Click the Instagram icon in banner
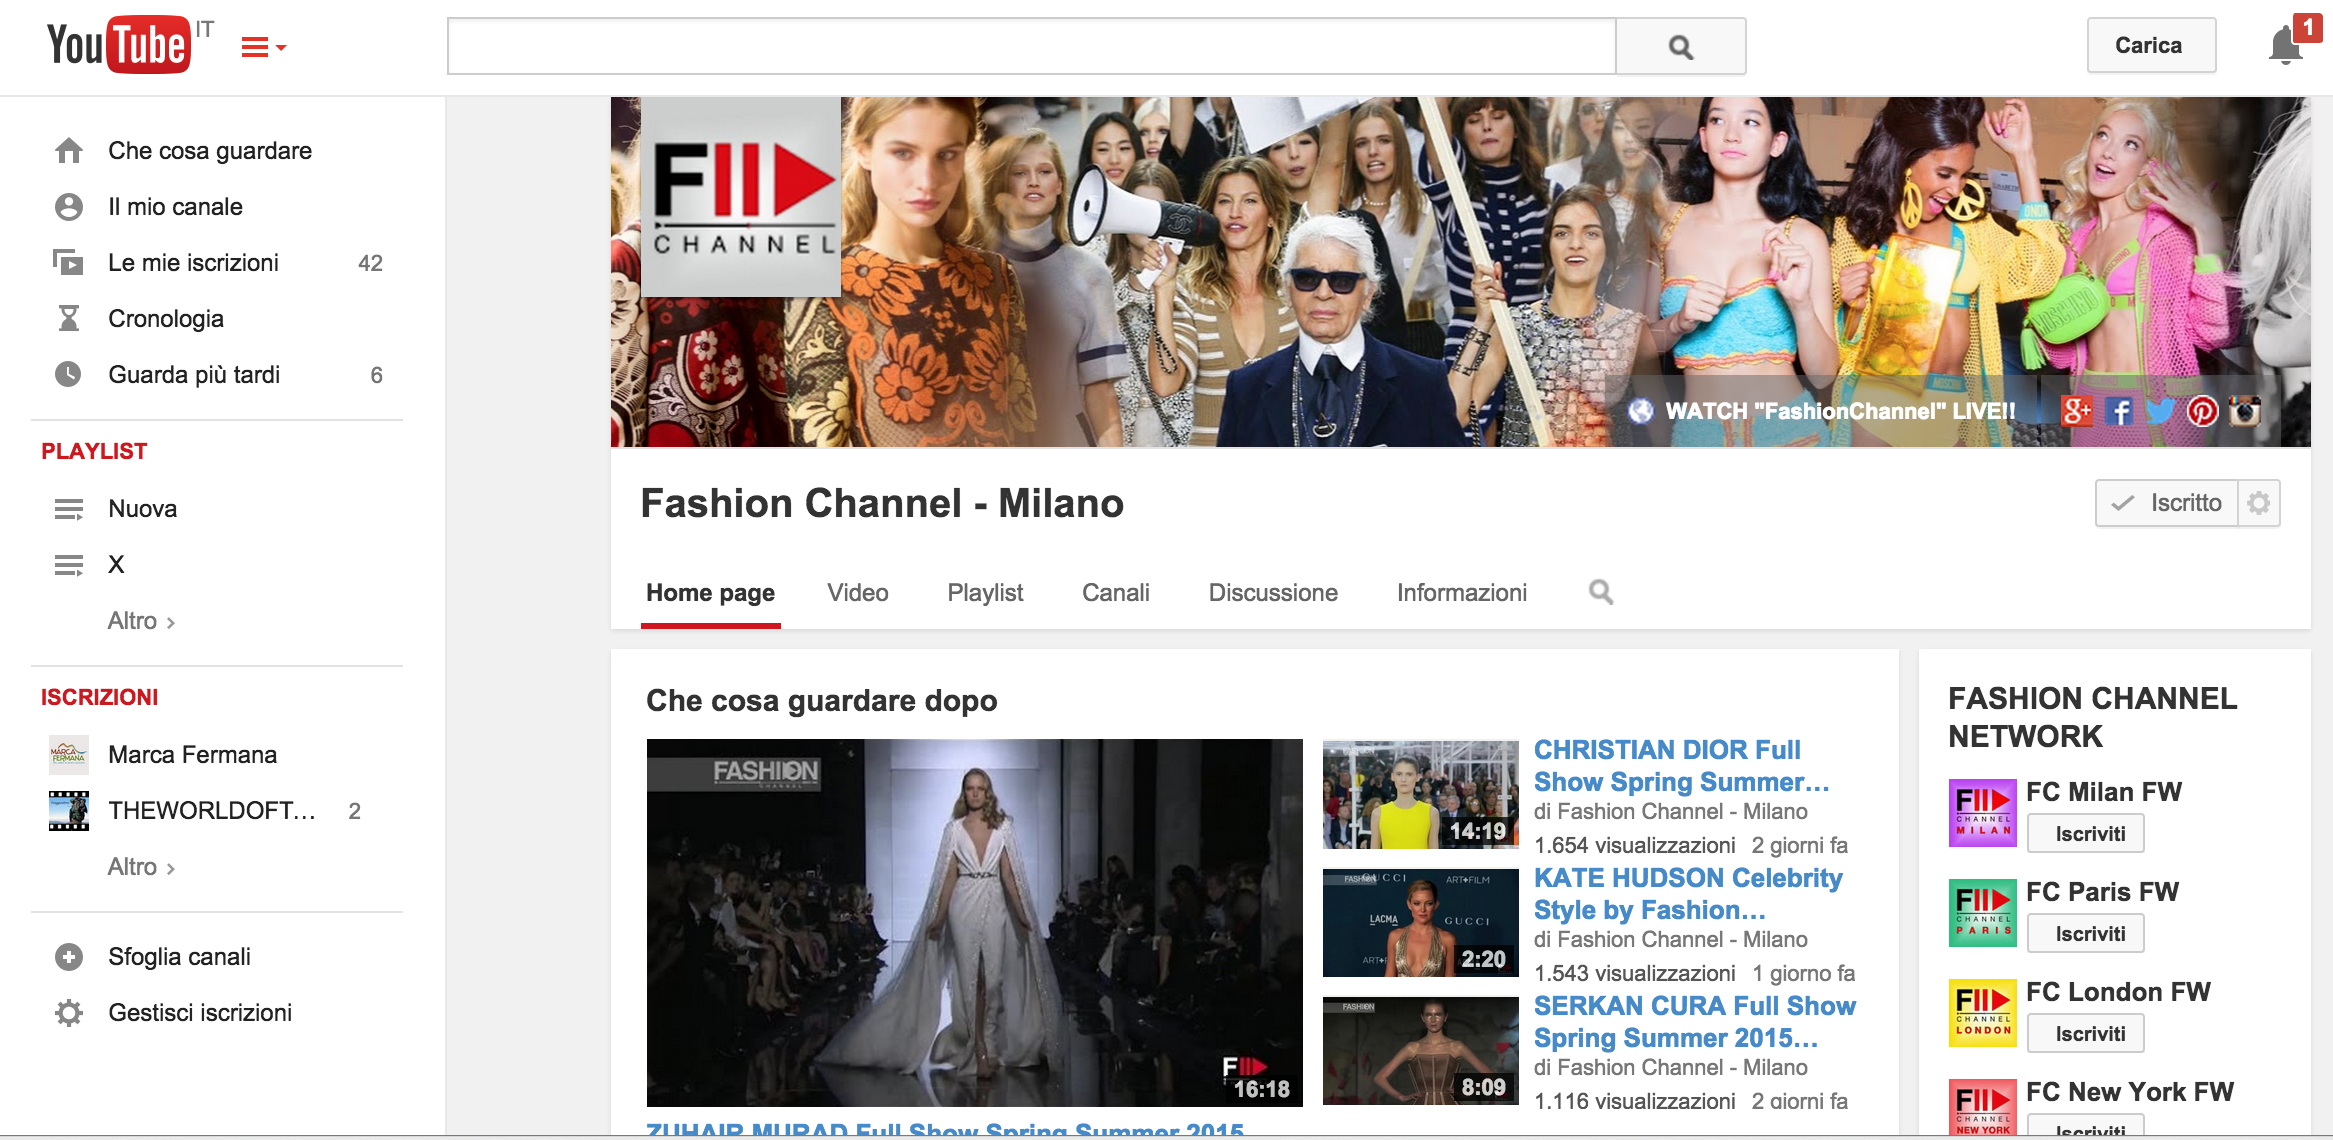The height and width of the screenshot is (1140, 2333). pyautogui.click(x=2245, y=411)
